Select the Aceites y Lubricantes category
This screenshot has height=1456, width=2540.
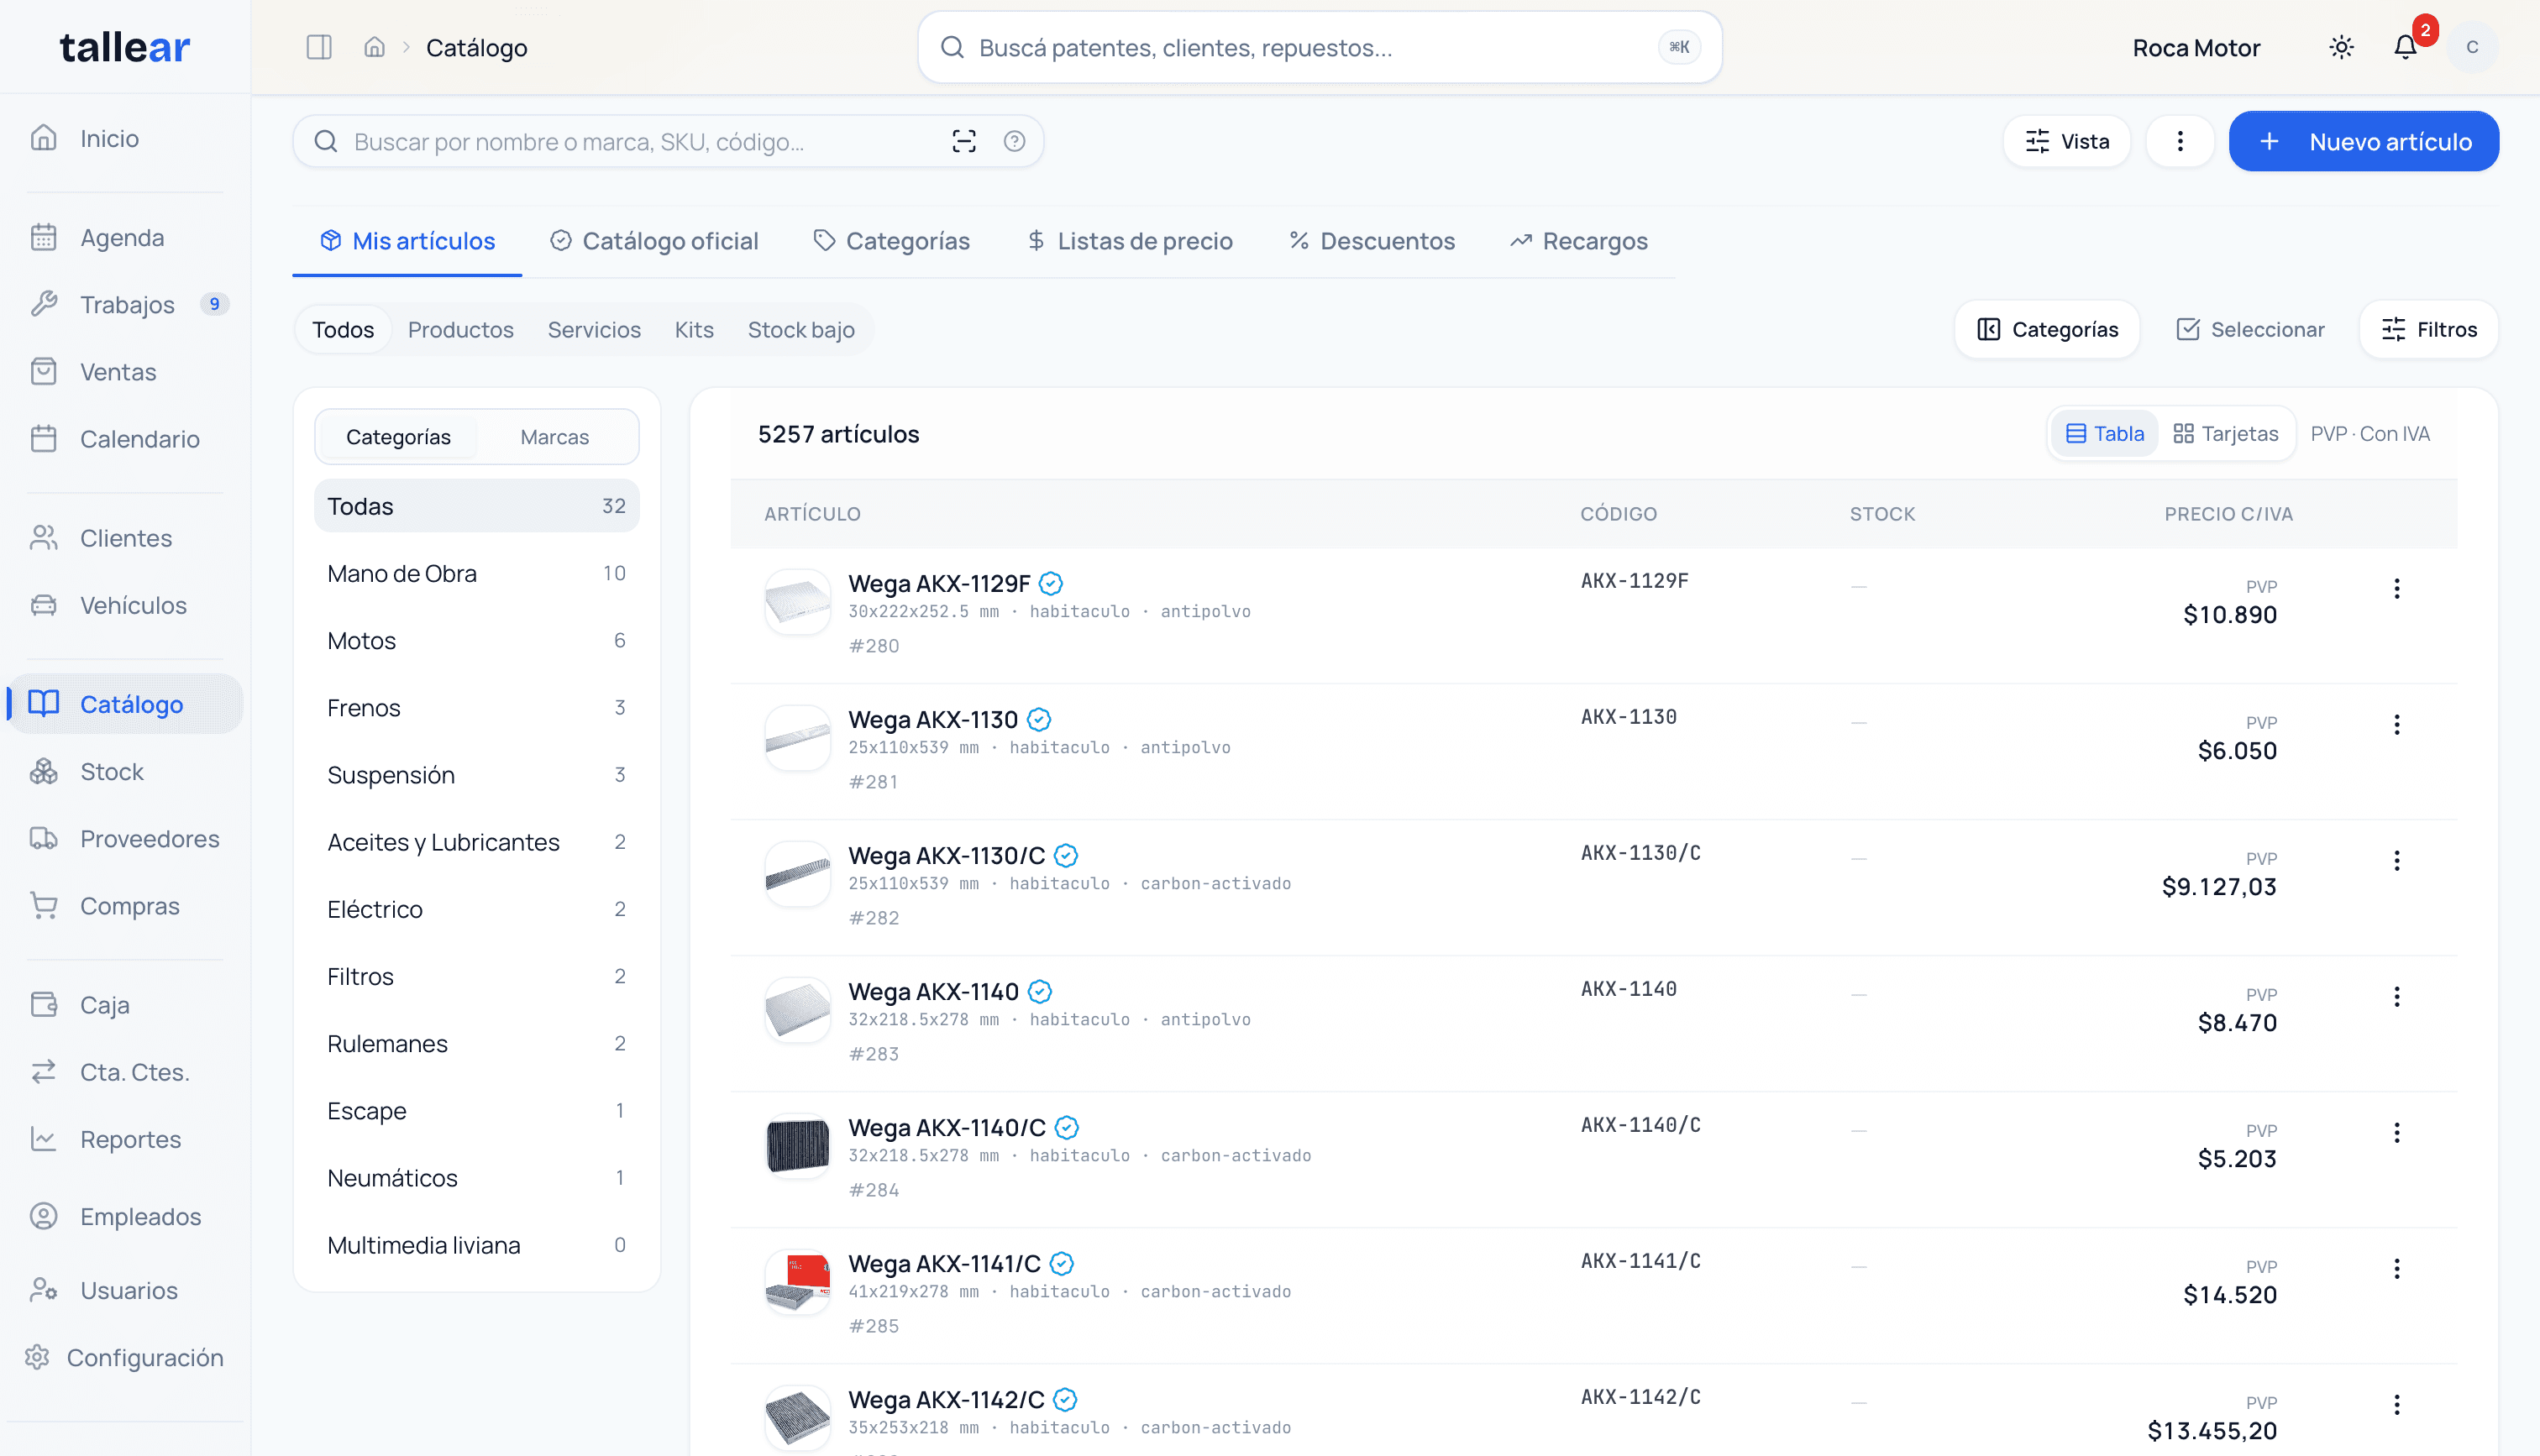click(477, 841)
